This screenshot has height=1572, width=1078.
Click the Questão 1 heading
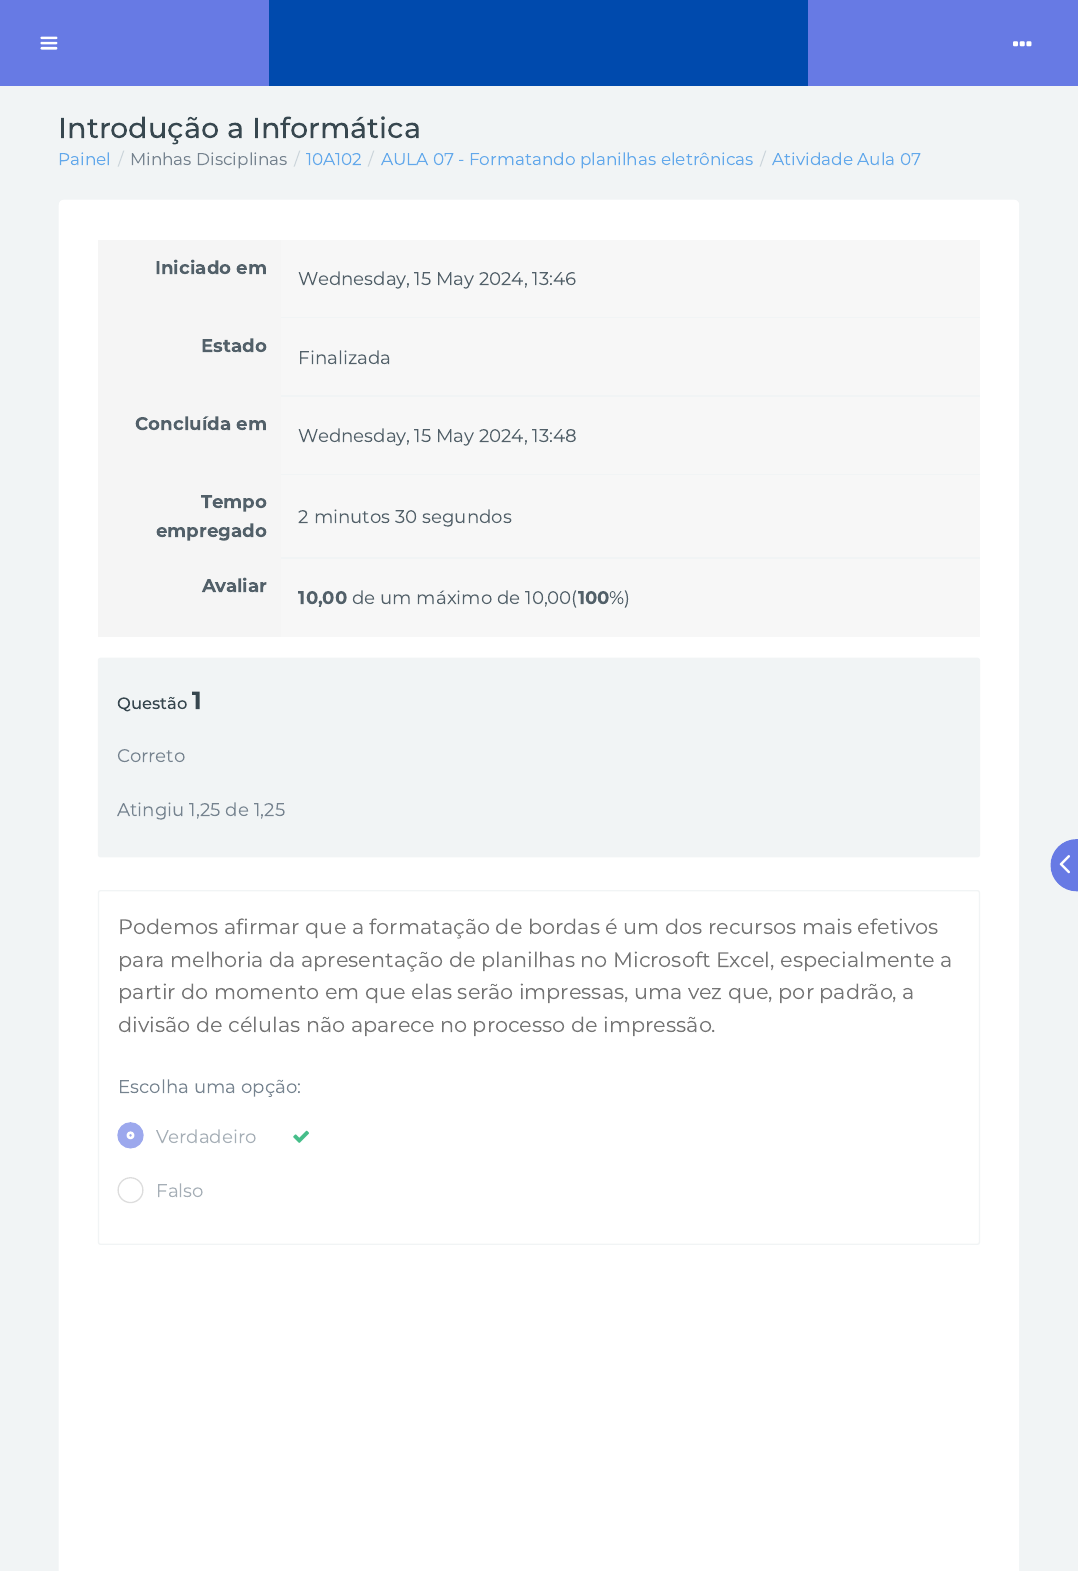pos(159,701)
